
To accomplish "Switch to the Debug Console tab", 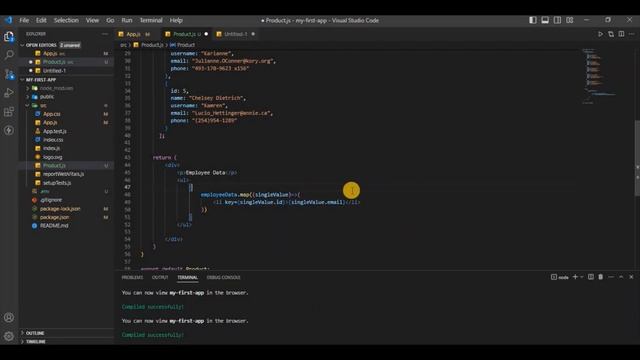I will [223, 277].
